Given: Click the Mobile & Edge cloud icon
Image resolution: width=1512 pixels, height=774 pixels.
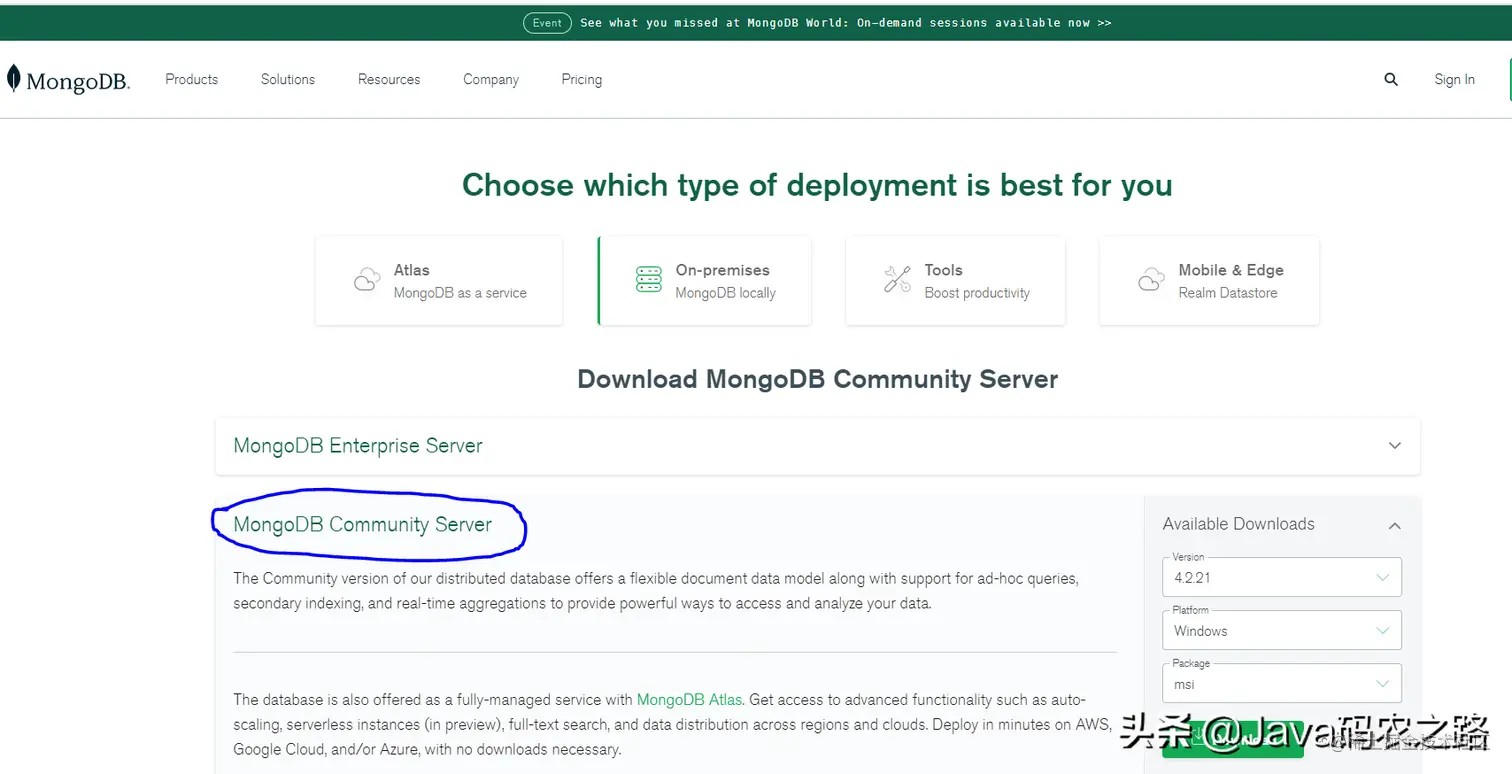Looking at the screenshot, I should pos(1151,280).
